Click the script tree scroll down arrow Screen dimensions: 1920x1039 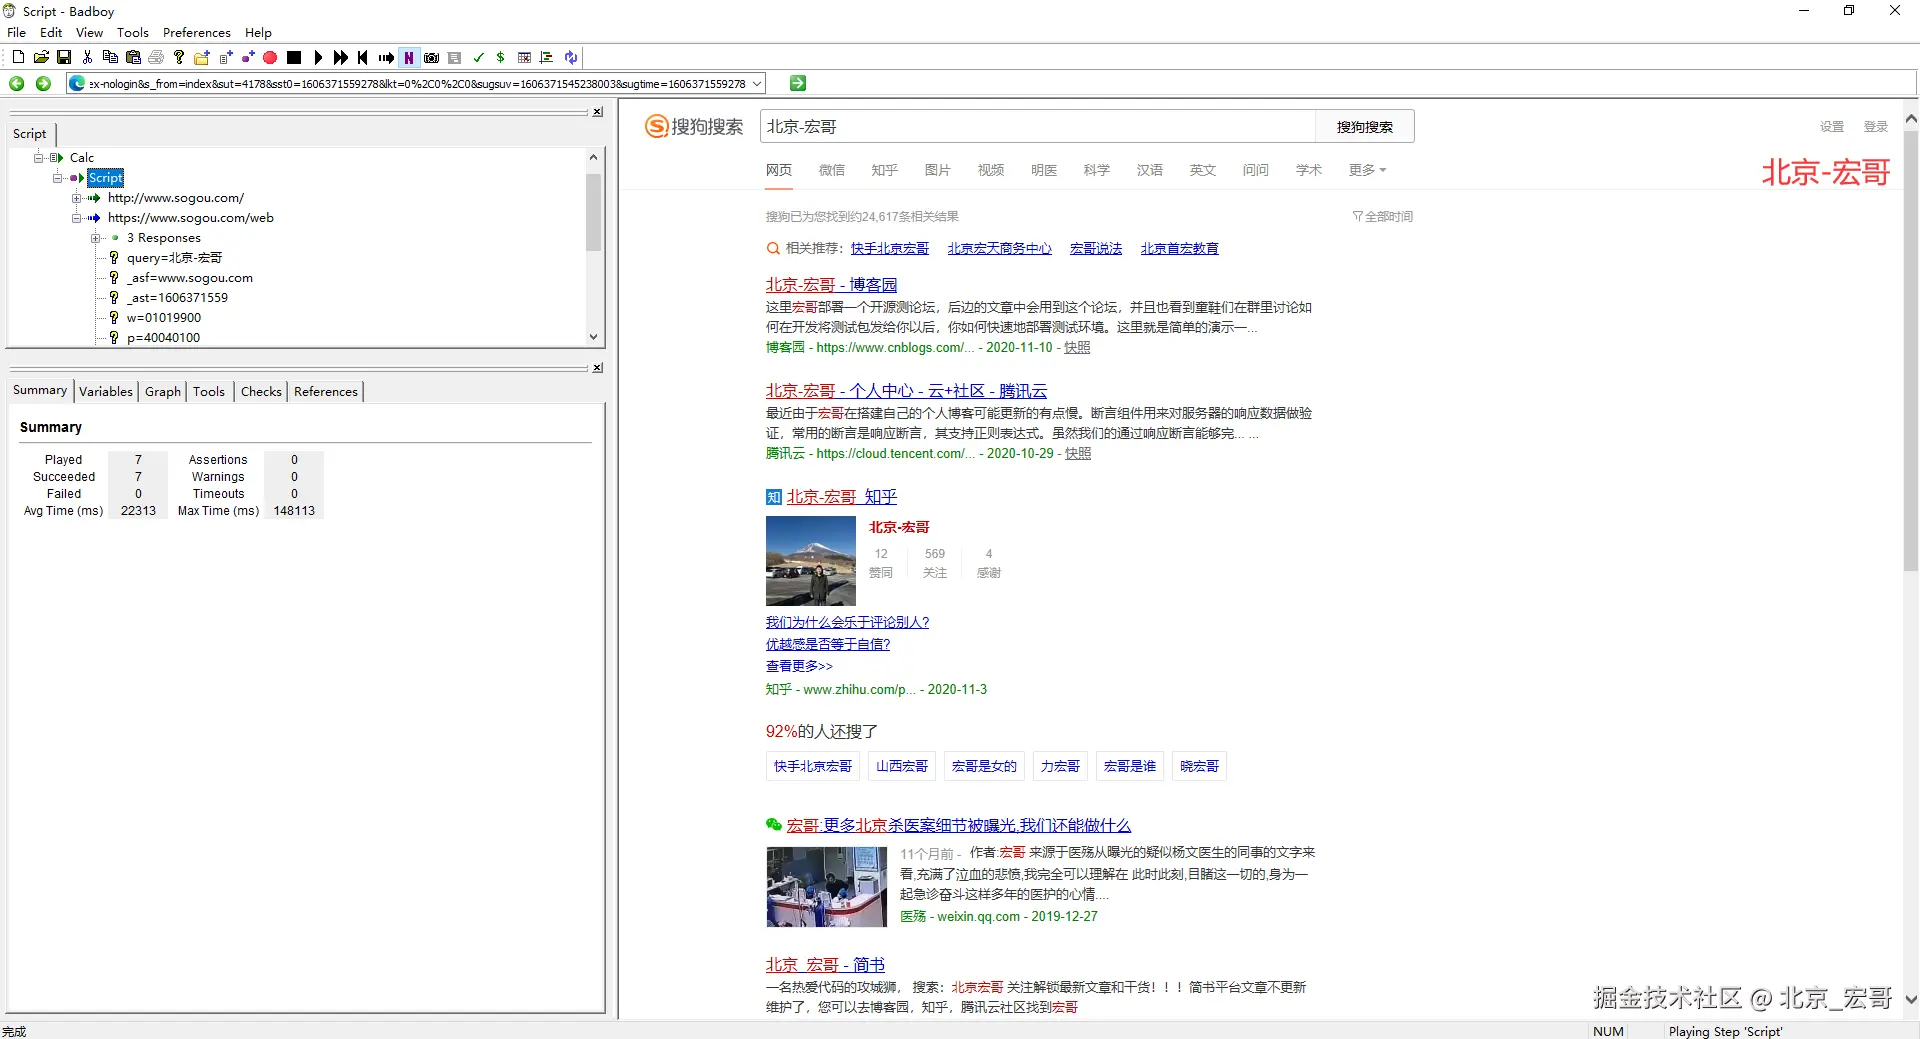coord(593,337)
